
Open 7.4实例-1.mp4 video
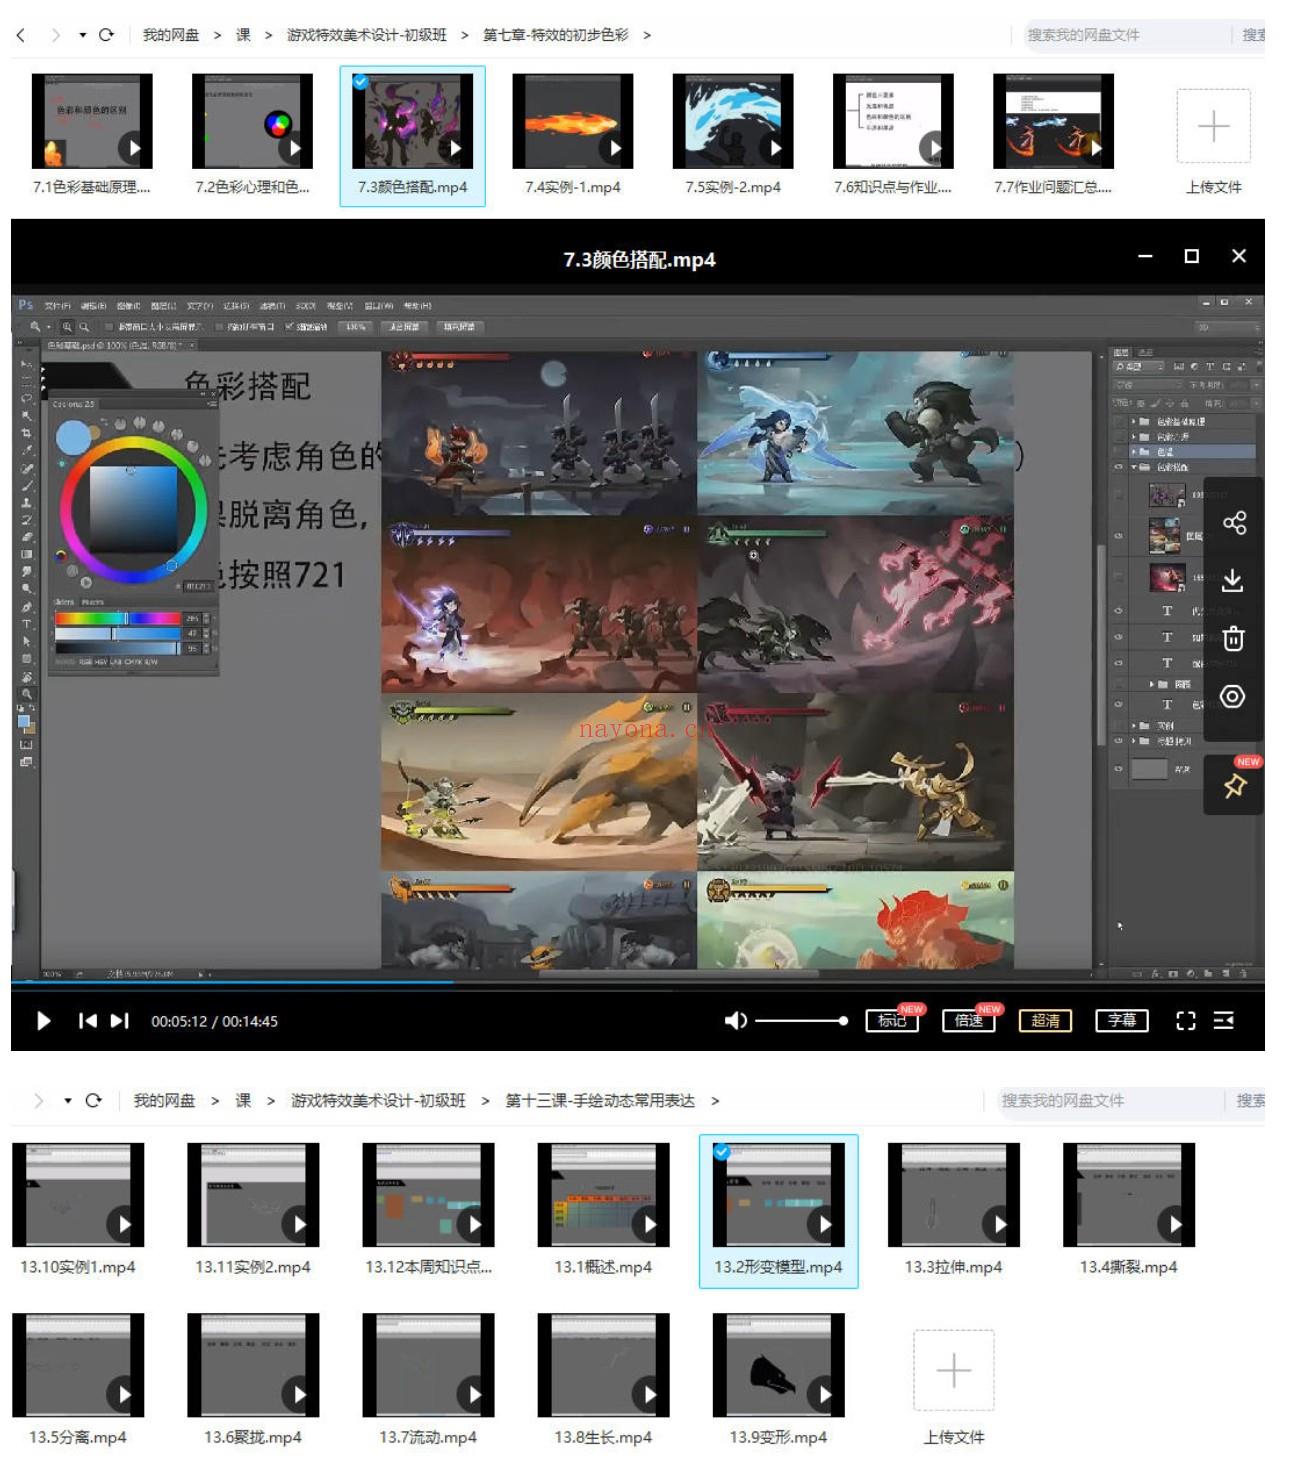point(573,121)
